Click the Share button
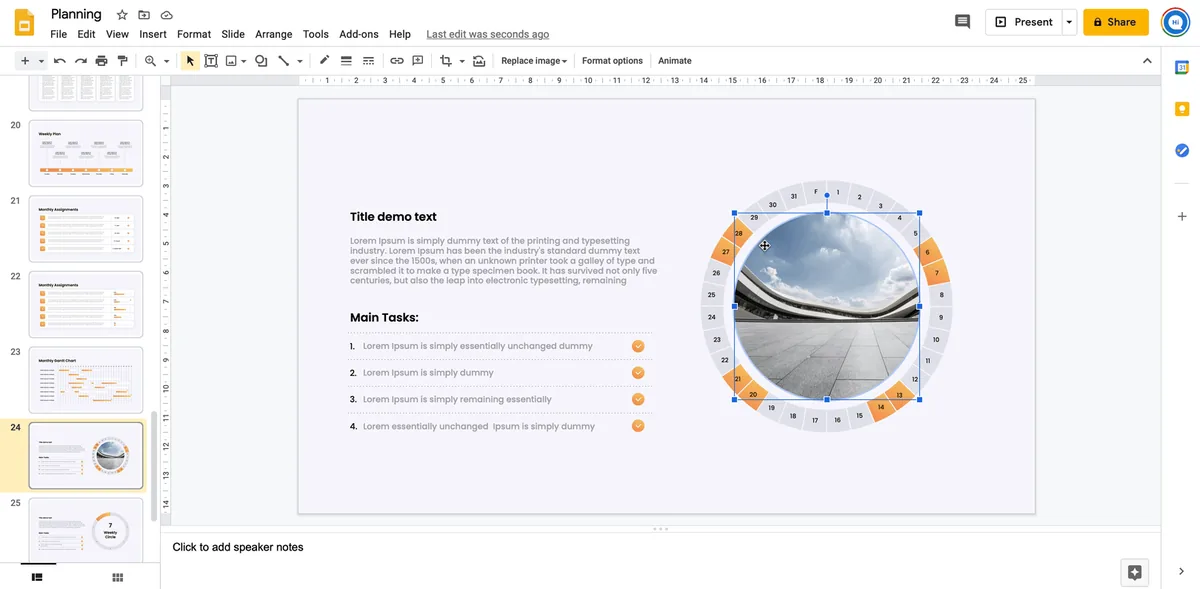Screen dimensions: 1200x589 (1116, 22)
